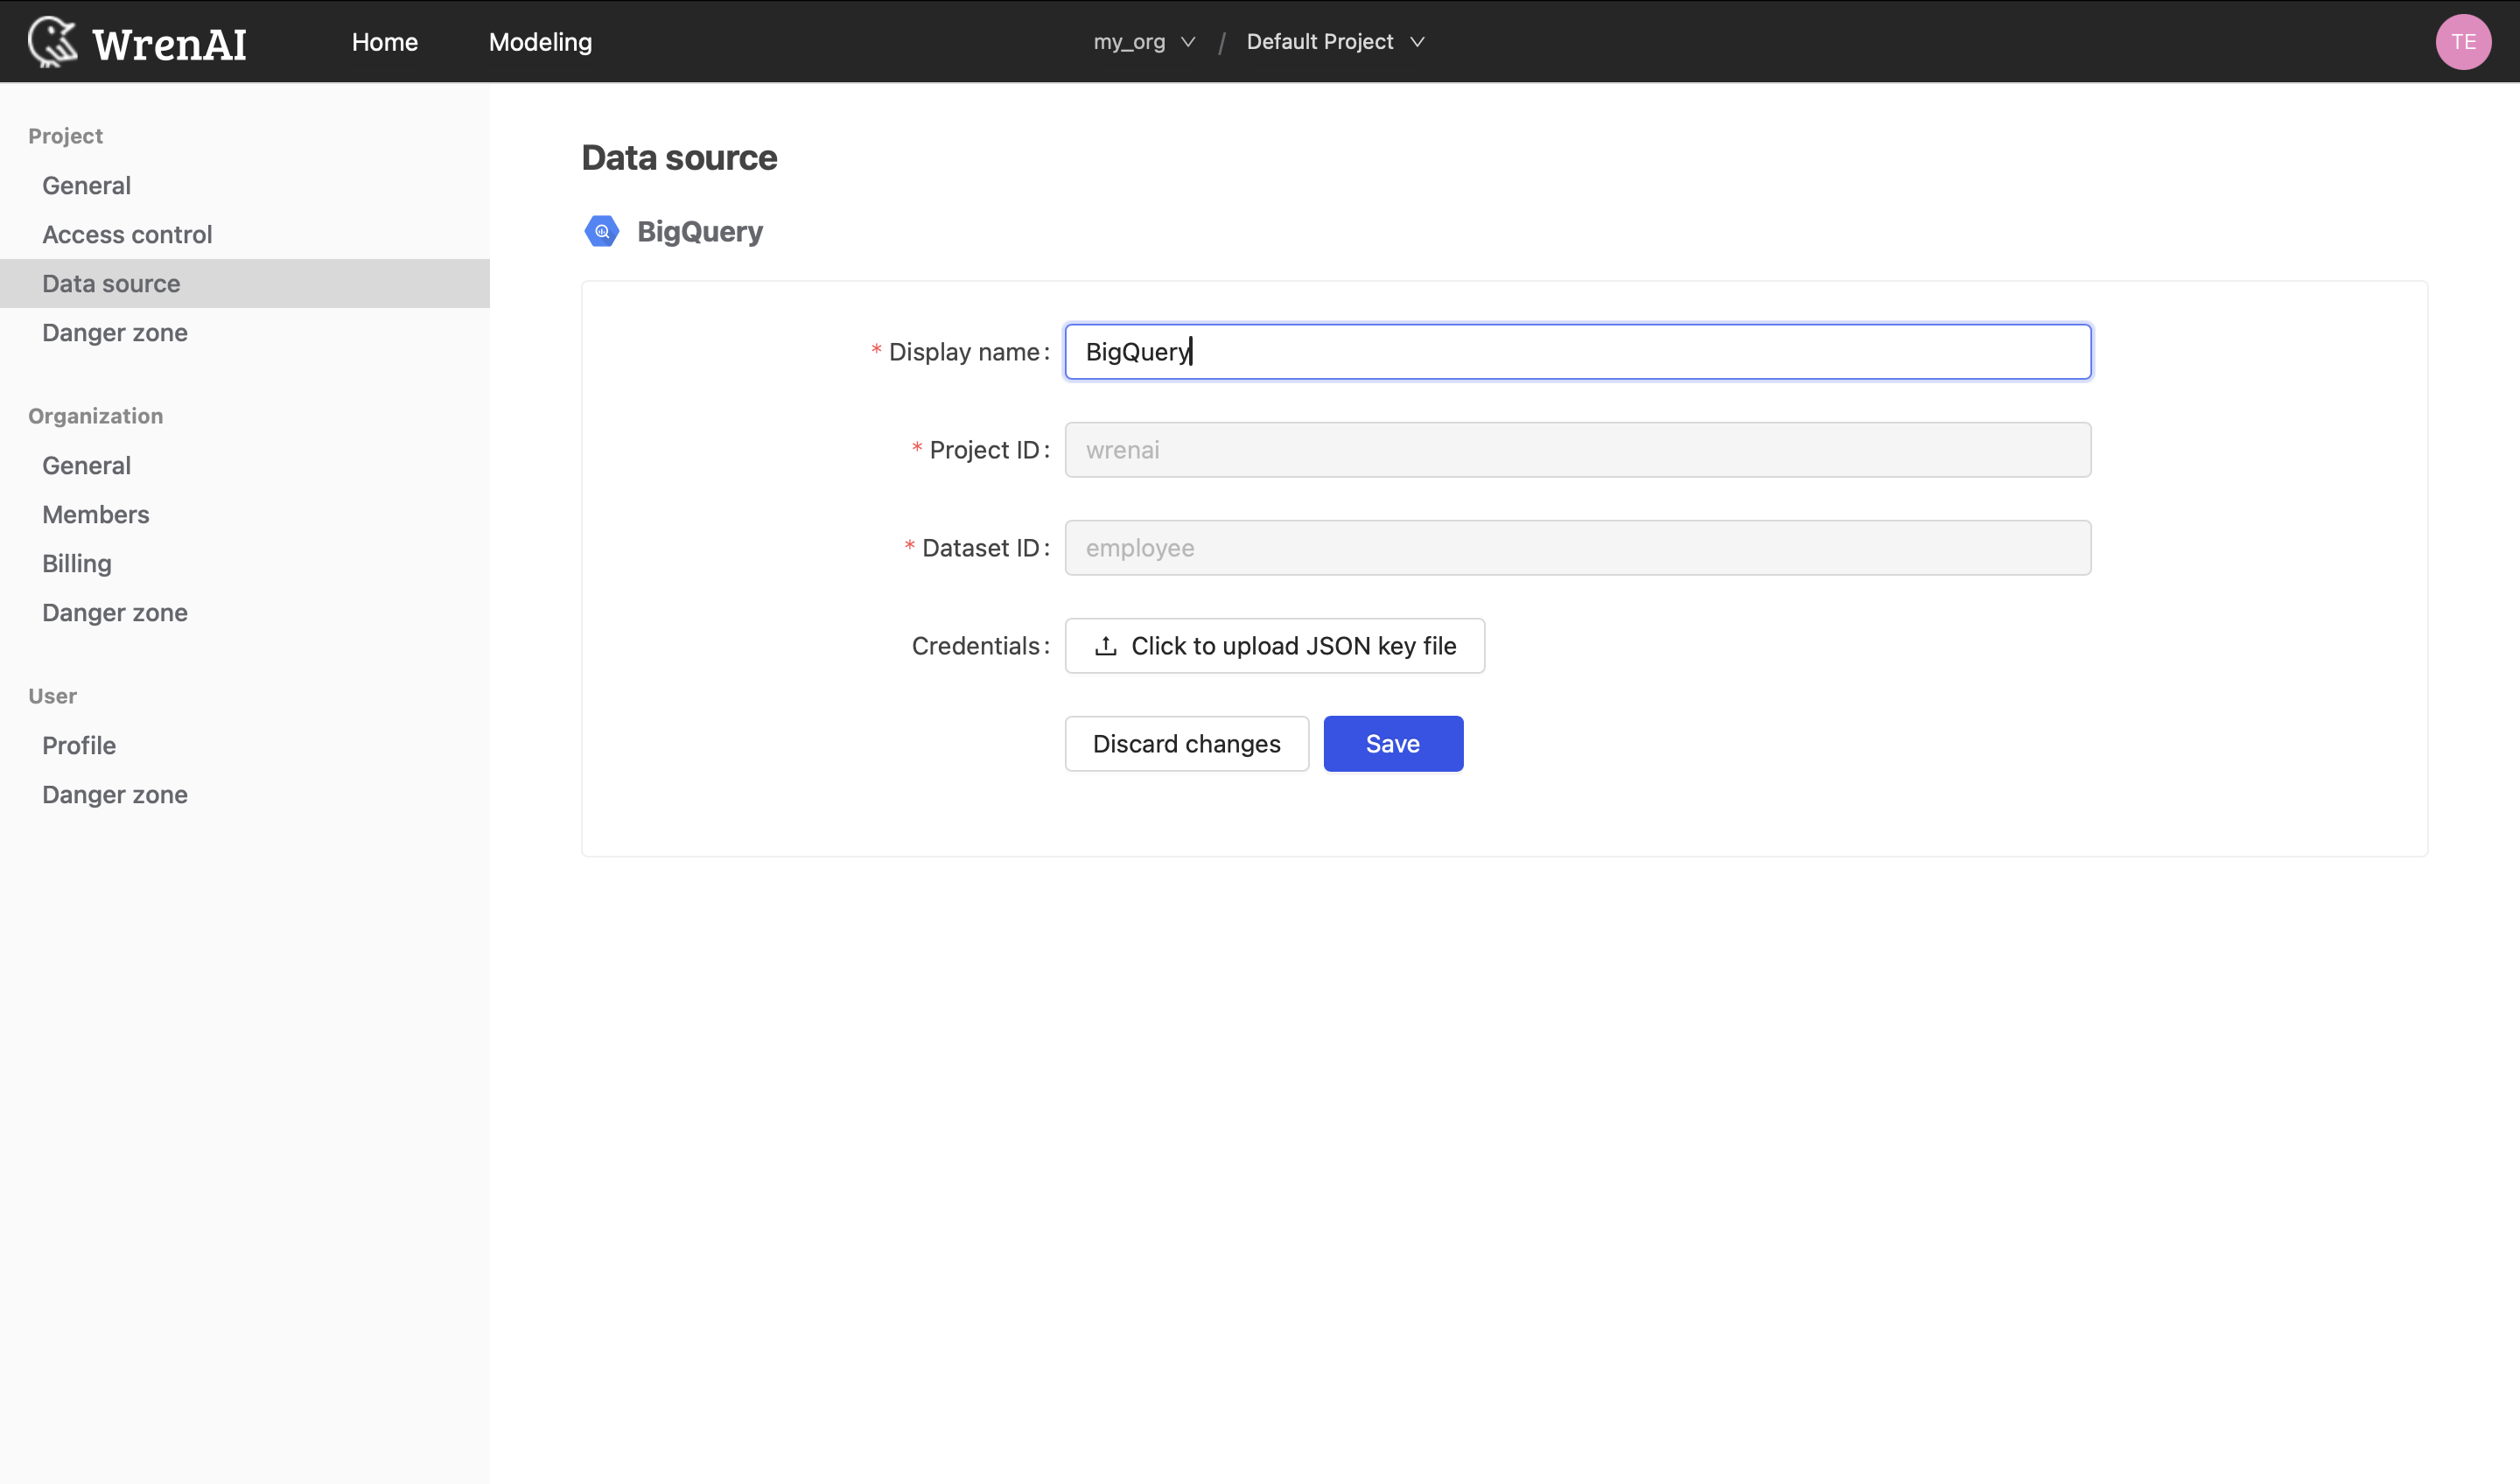
Task: Navigate to the Billing settings section
Action: [76, 562]
